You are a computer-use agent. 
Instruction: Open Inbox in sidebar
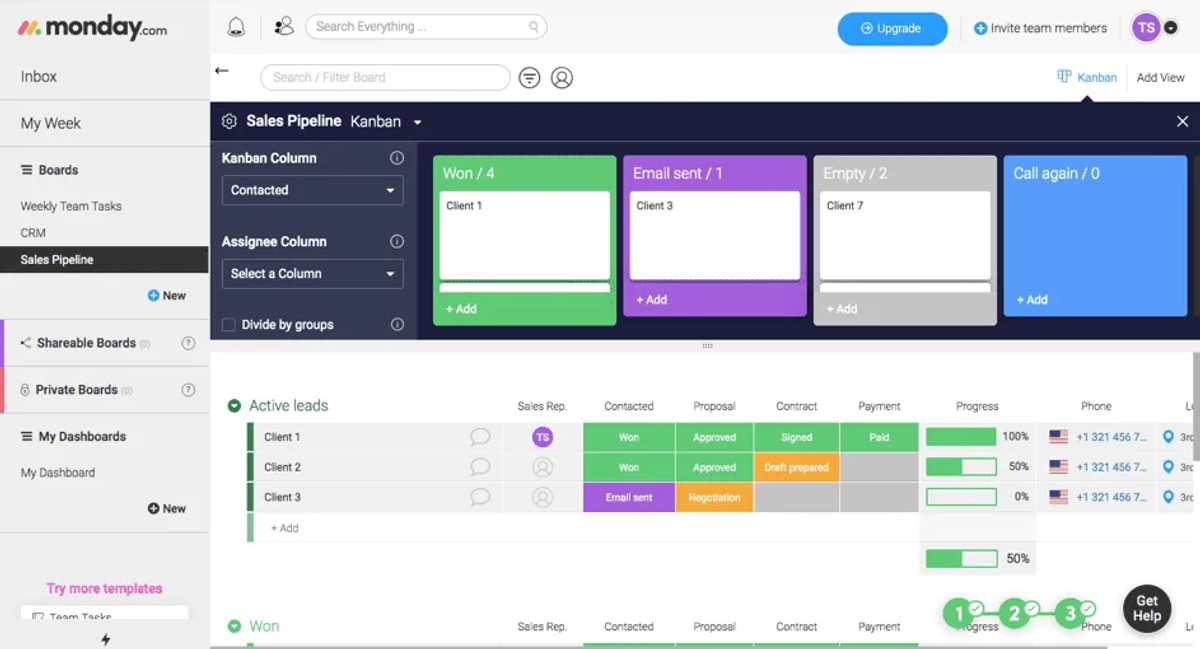(x=39, y=77)
